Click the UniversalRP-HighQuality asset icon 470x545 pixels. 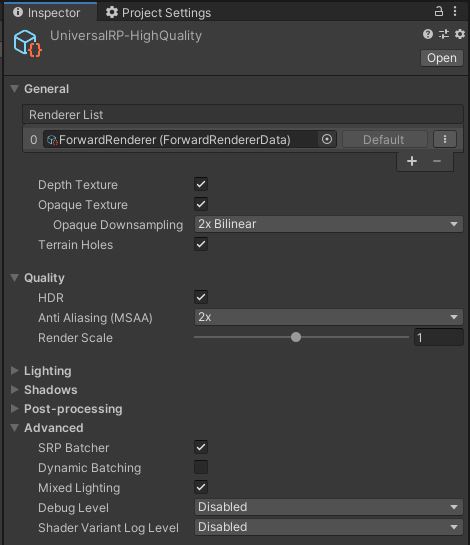[27, 43]
